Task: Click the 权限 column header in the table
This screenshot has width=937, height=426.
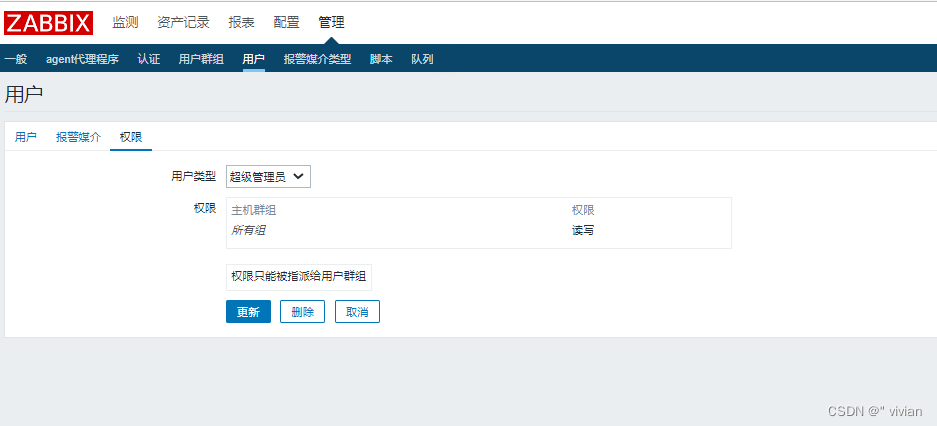Action: 583,210
